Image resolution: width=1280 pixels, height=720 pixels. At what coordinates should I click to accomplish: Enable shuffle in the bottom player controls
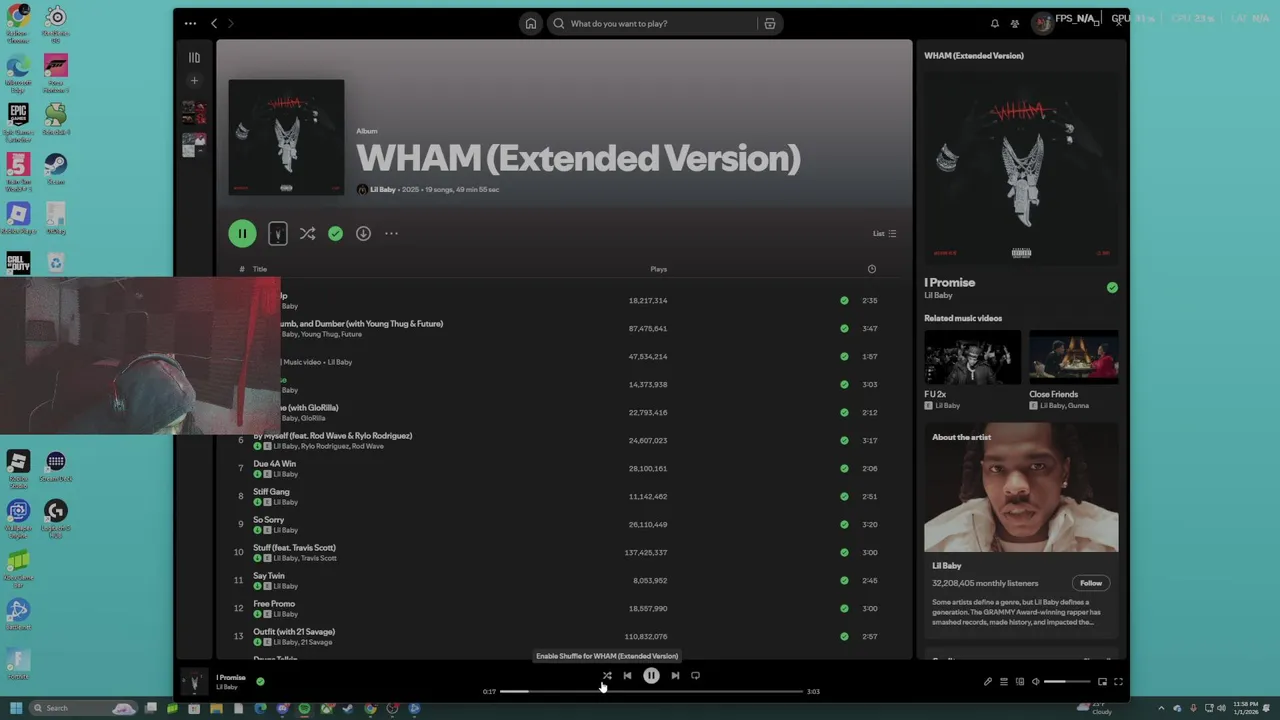pyautogui.click(x=607, y=676)
